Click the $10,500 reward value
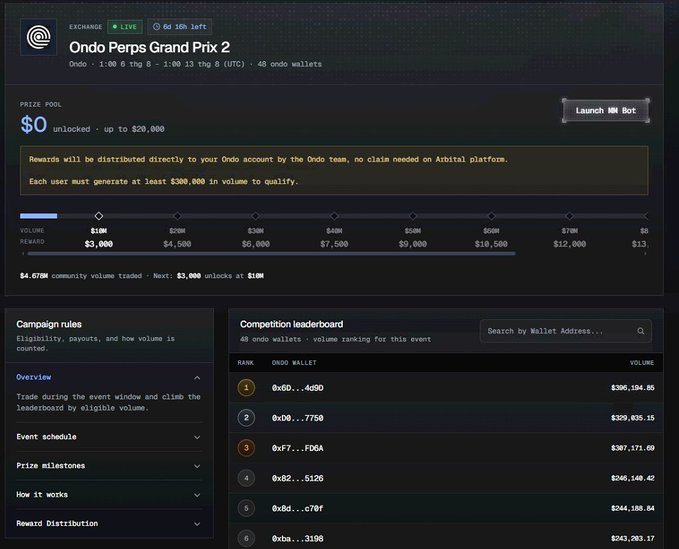Image resolution: width=679 pixels, height=549 pixels. pos(491,244)
